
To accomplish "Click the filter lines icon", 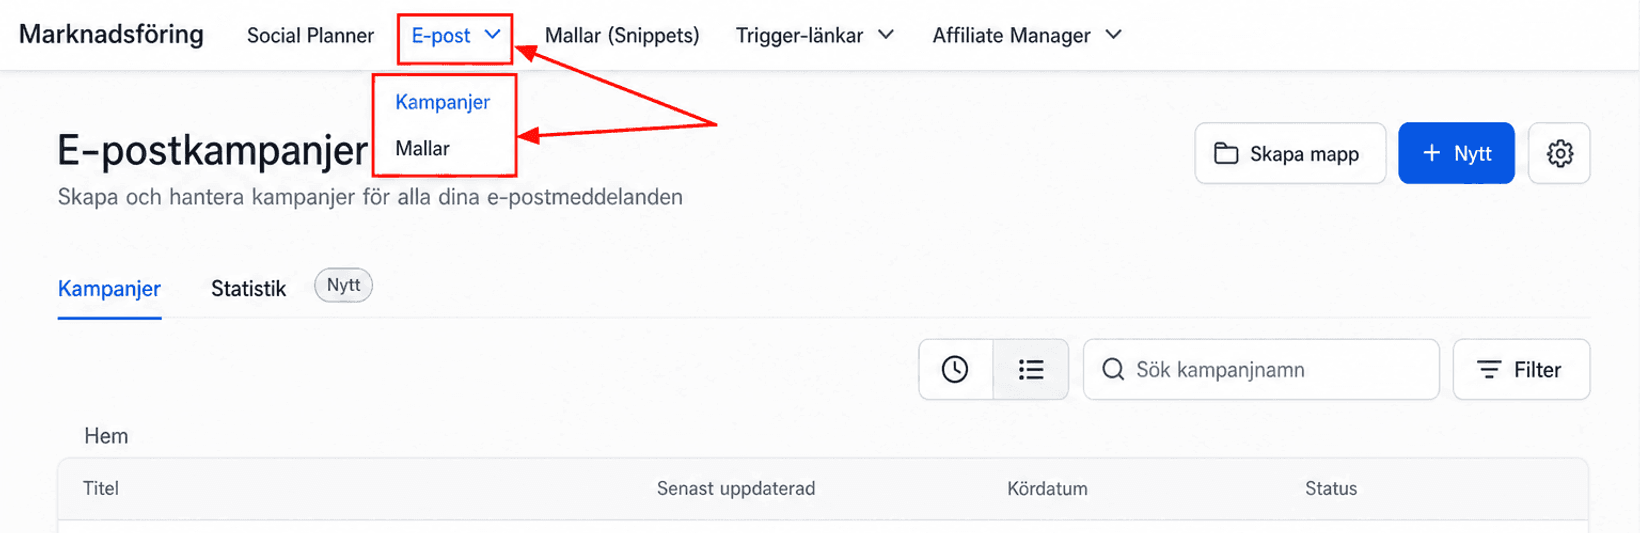I will 1489,370.
